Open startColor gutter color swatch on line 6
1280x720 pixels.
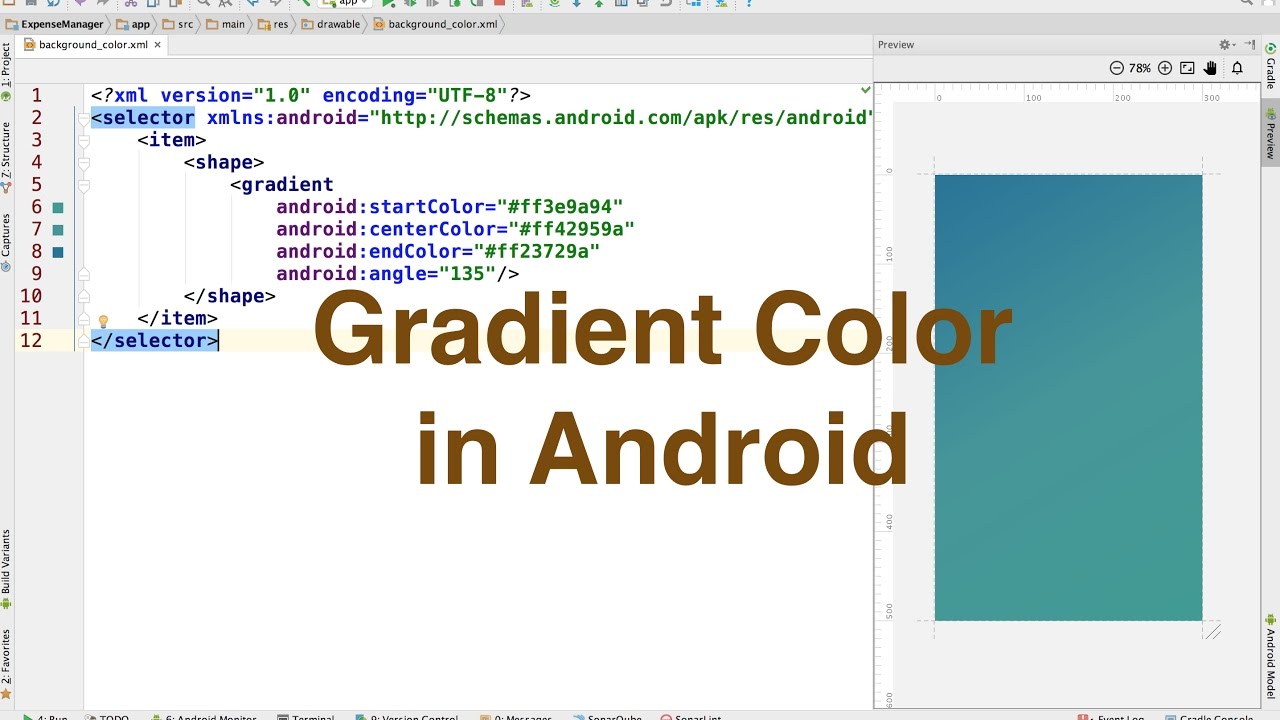point(58,208)
